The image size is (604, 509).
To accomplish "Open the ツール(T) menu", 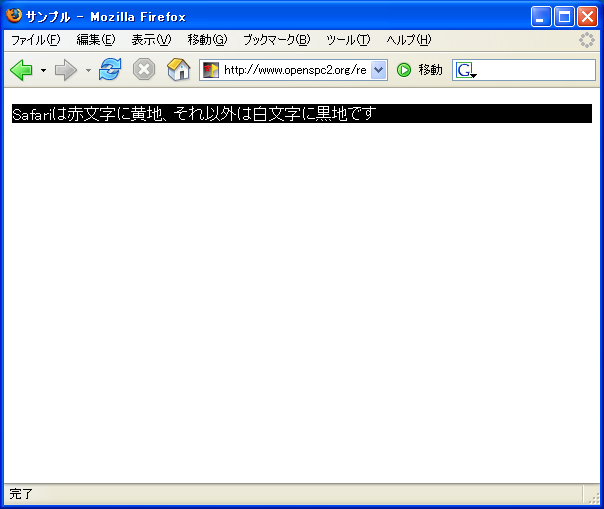I will coord(348,40).
